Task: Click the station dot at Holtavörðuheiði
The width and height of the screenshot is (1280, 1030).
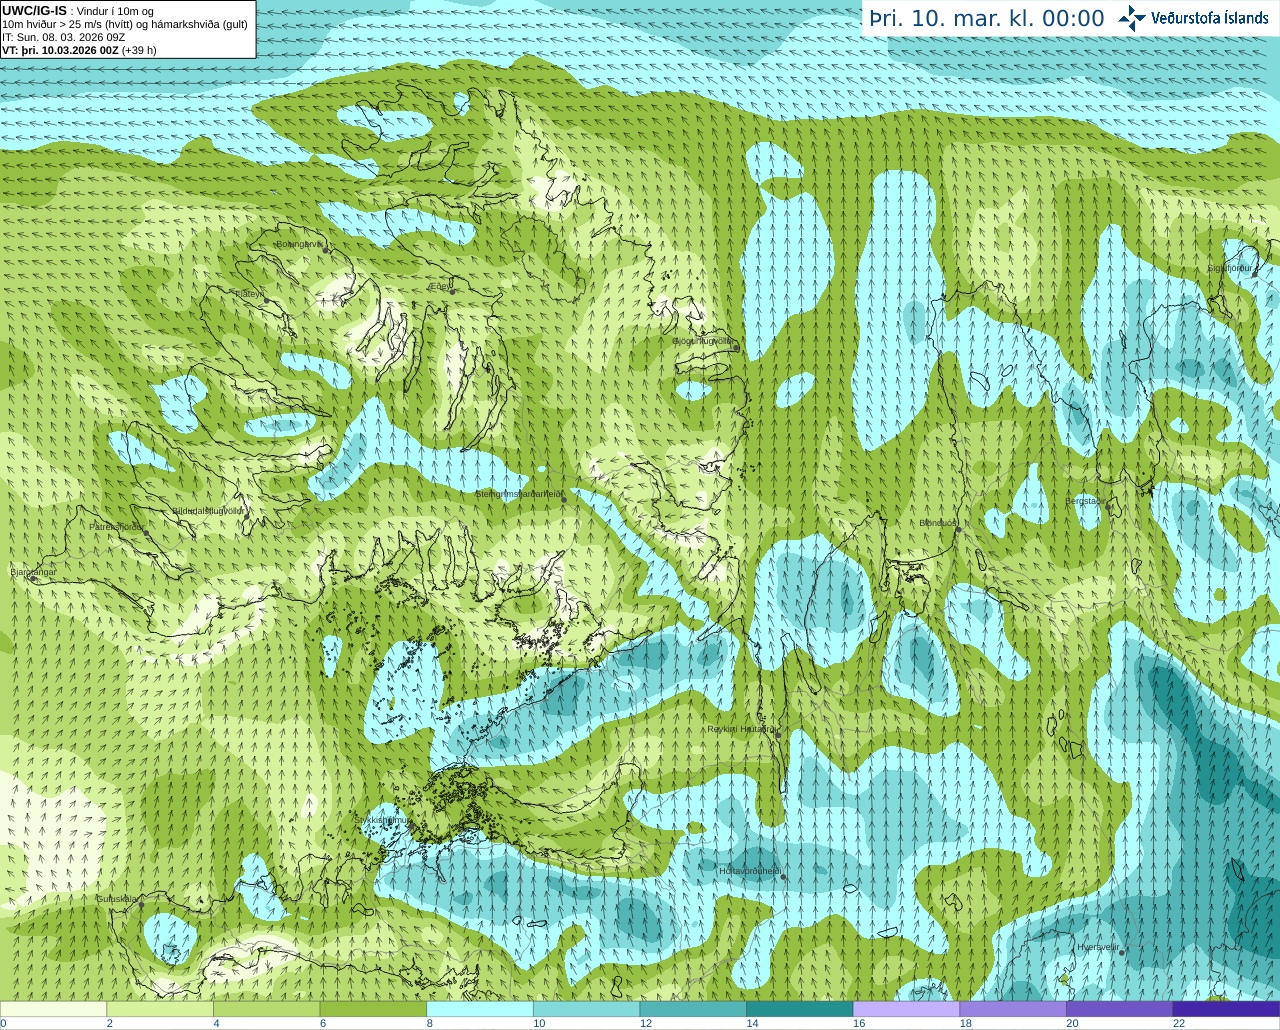Action: tap(783, 877)
